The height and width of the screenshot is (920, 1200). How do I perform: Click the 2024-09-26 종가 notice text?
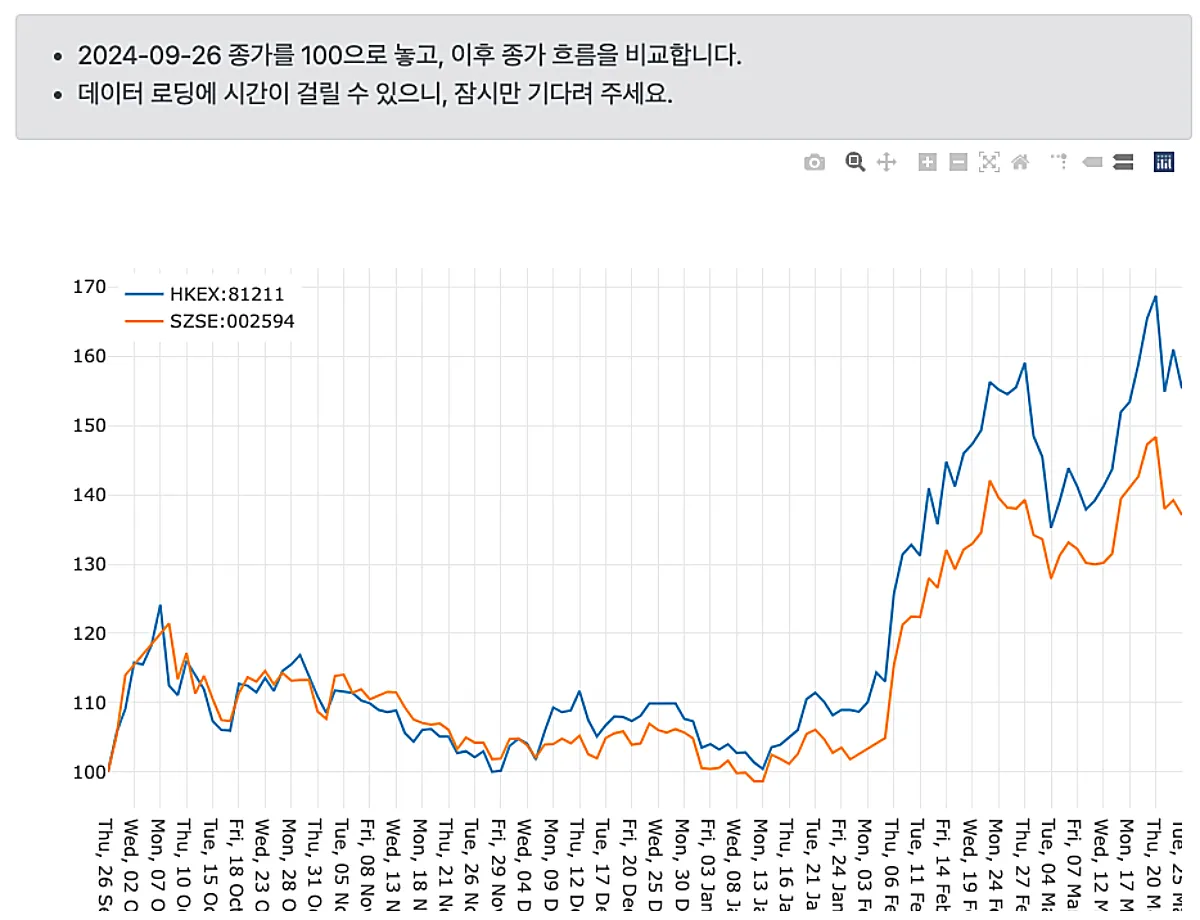(410, 55)
